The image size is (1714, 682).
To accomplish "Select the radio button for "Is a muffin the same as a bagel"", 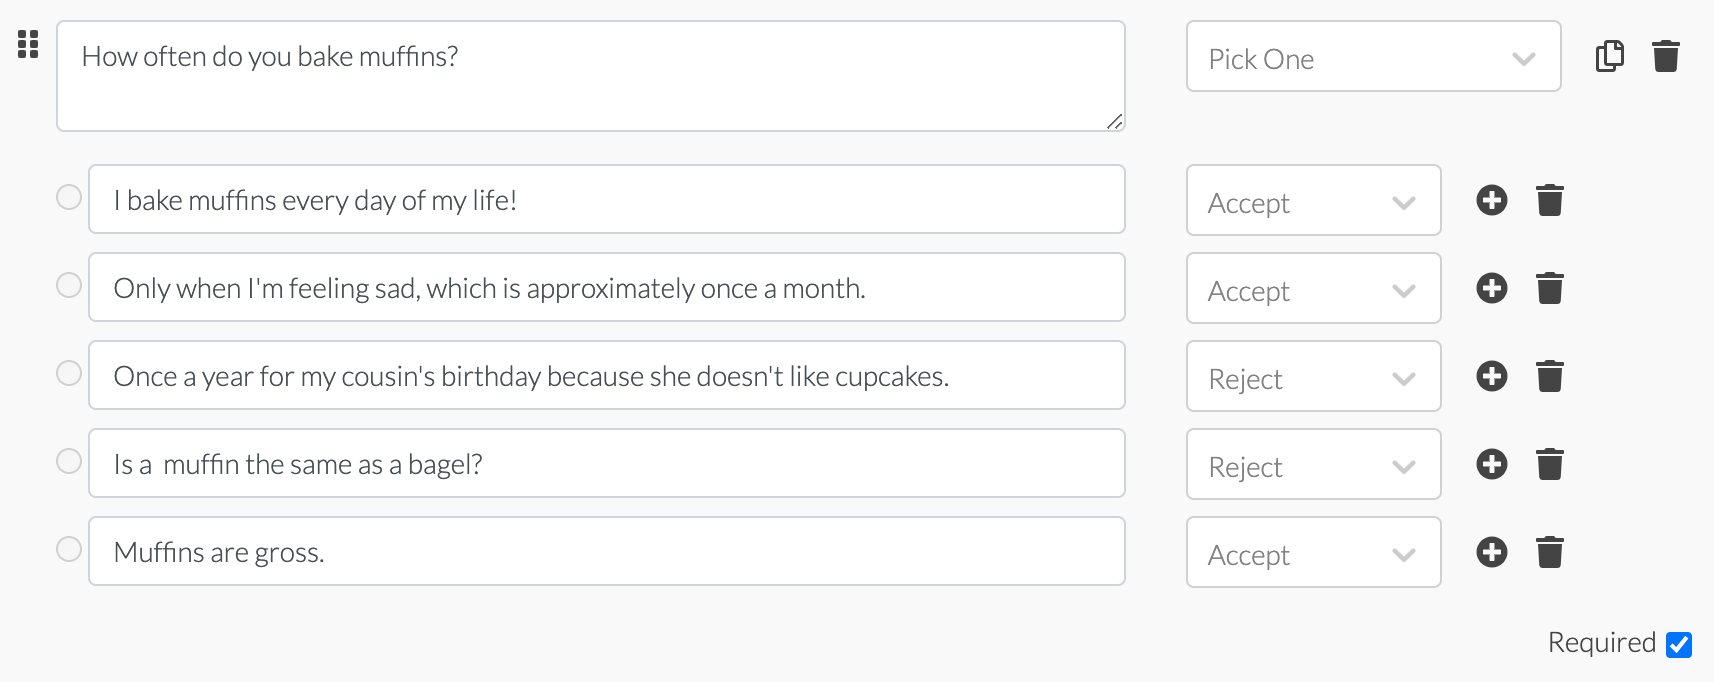I will pos(68,460).
